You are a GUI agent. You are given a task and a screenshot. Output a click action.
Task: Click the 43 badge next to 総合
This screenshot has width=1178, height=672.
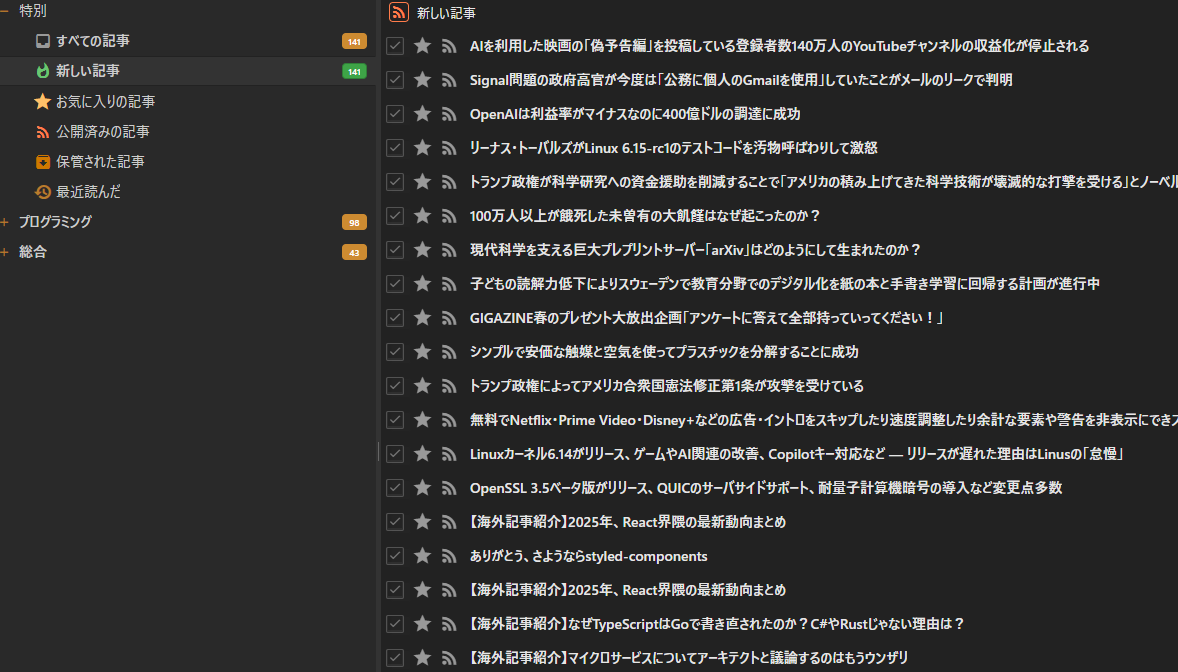[x=354, y=252]
